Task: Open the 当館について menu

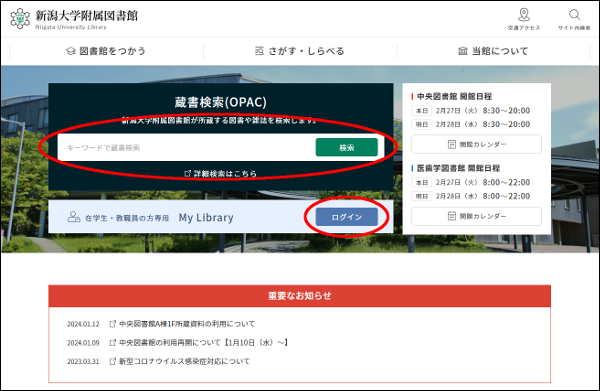Action: click(493, 51)
